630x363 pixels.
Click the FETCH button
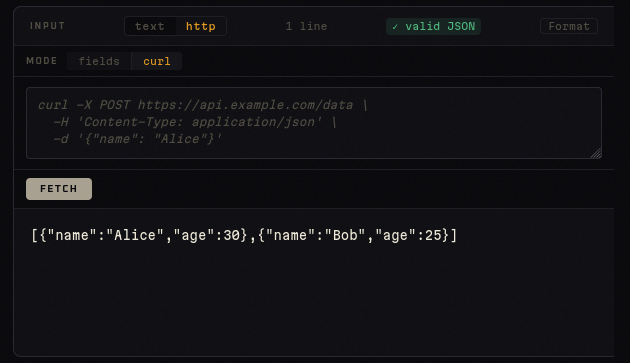point(59,189)
